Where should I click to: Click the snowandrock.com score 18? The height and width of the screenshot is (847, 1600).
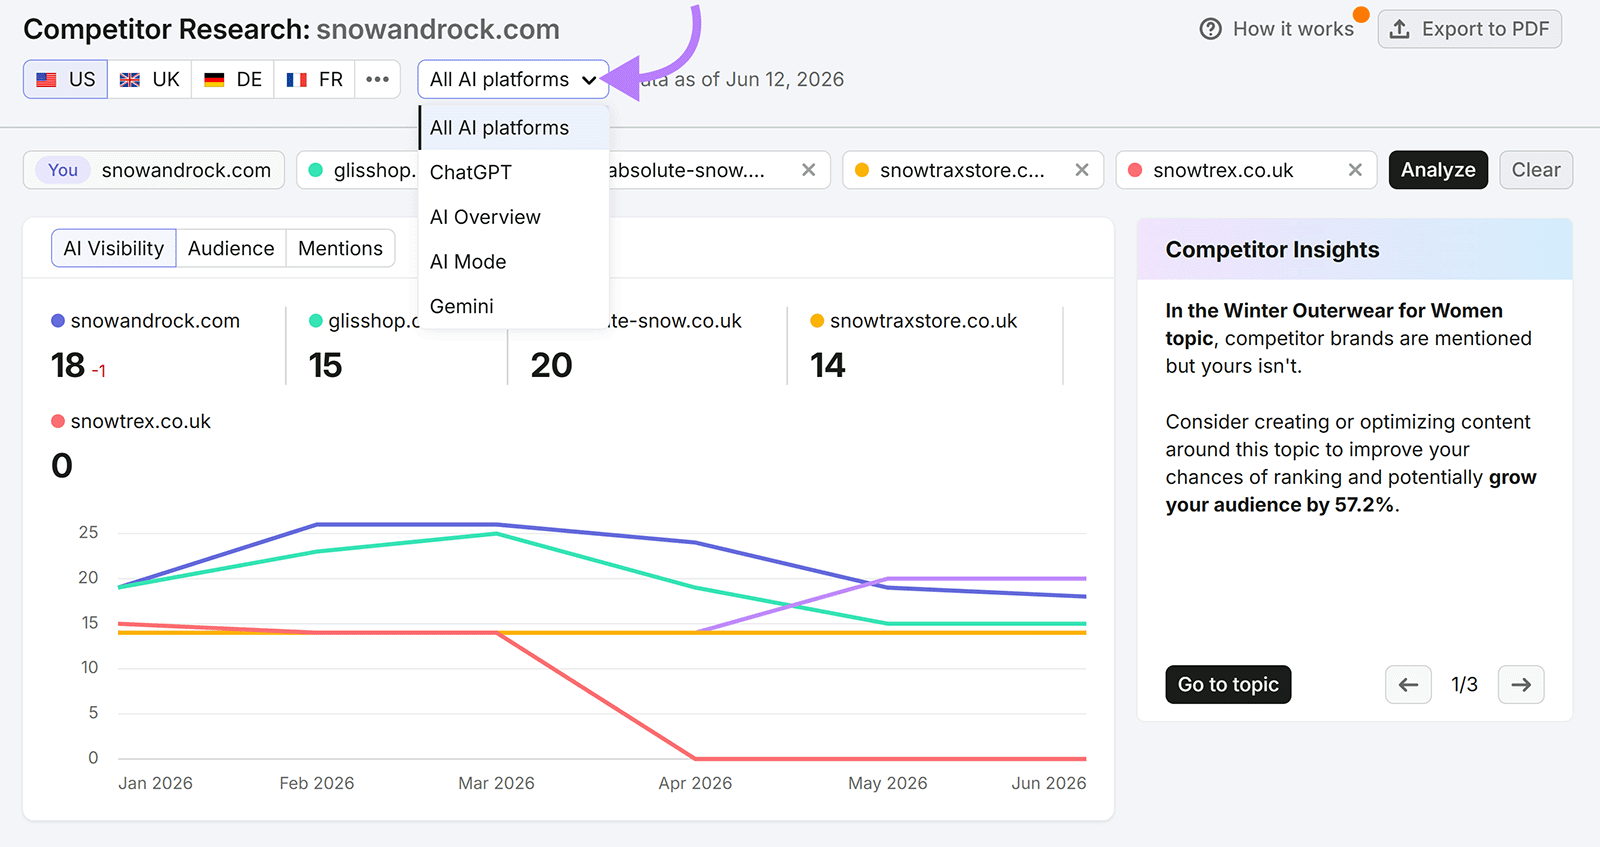[68, 366]
